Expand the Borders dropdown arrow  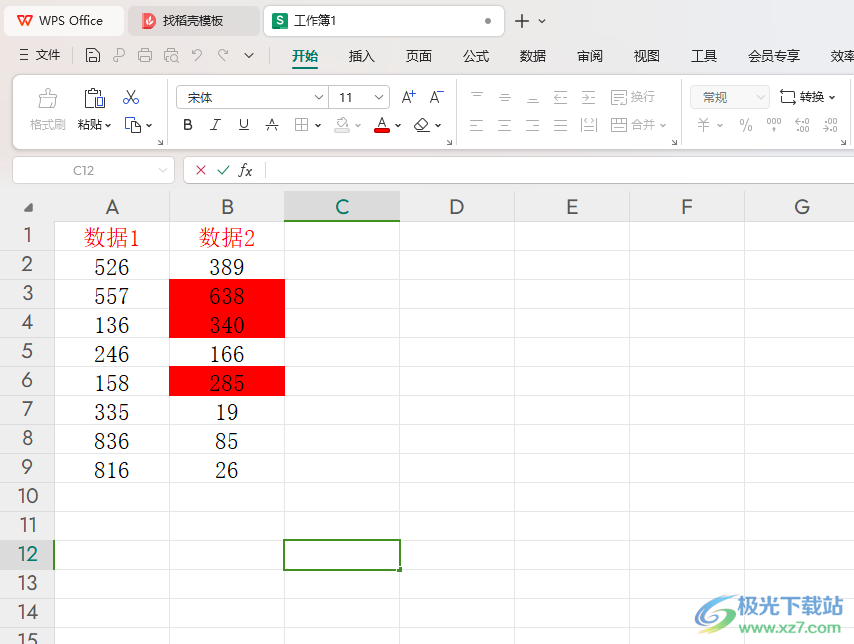click(x=318, y=125)
